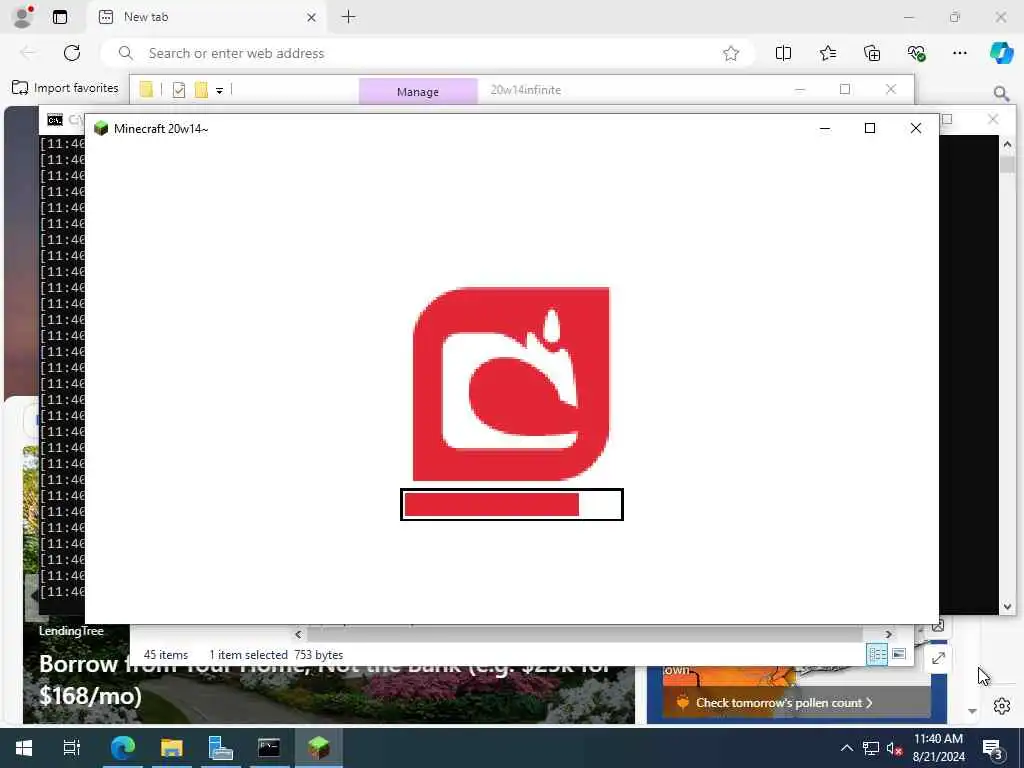Open a new browser tab with plus
This screenshot has height=768, width=1024.
point(349,17)
